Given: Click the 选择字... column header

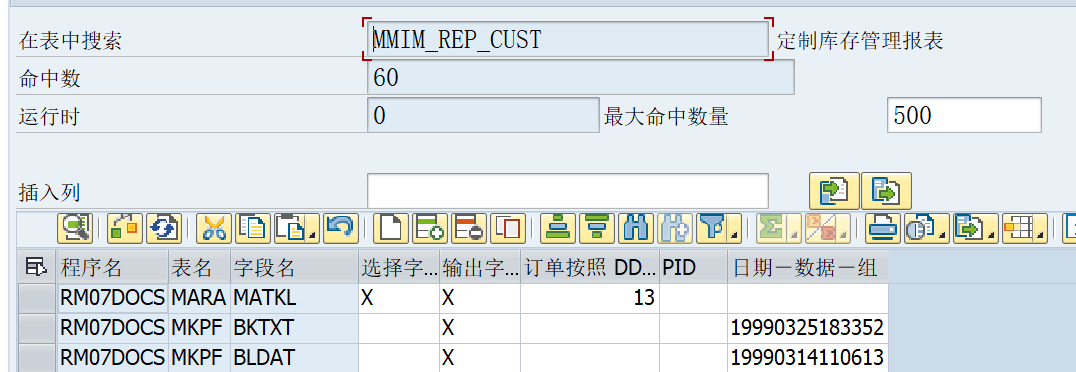Looking at the screenshot, I should click(399, 268).
